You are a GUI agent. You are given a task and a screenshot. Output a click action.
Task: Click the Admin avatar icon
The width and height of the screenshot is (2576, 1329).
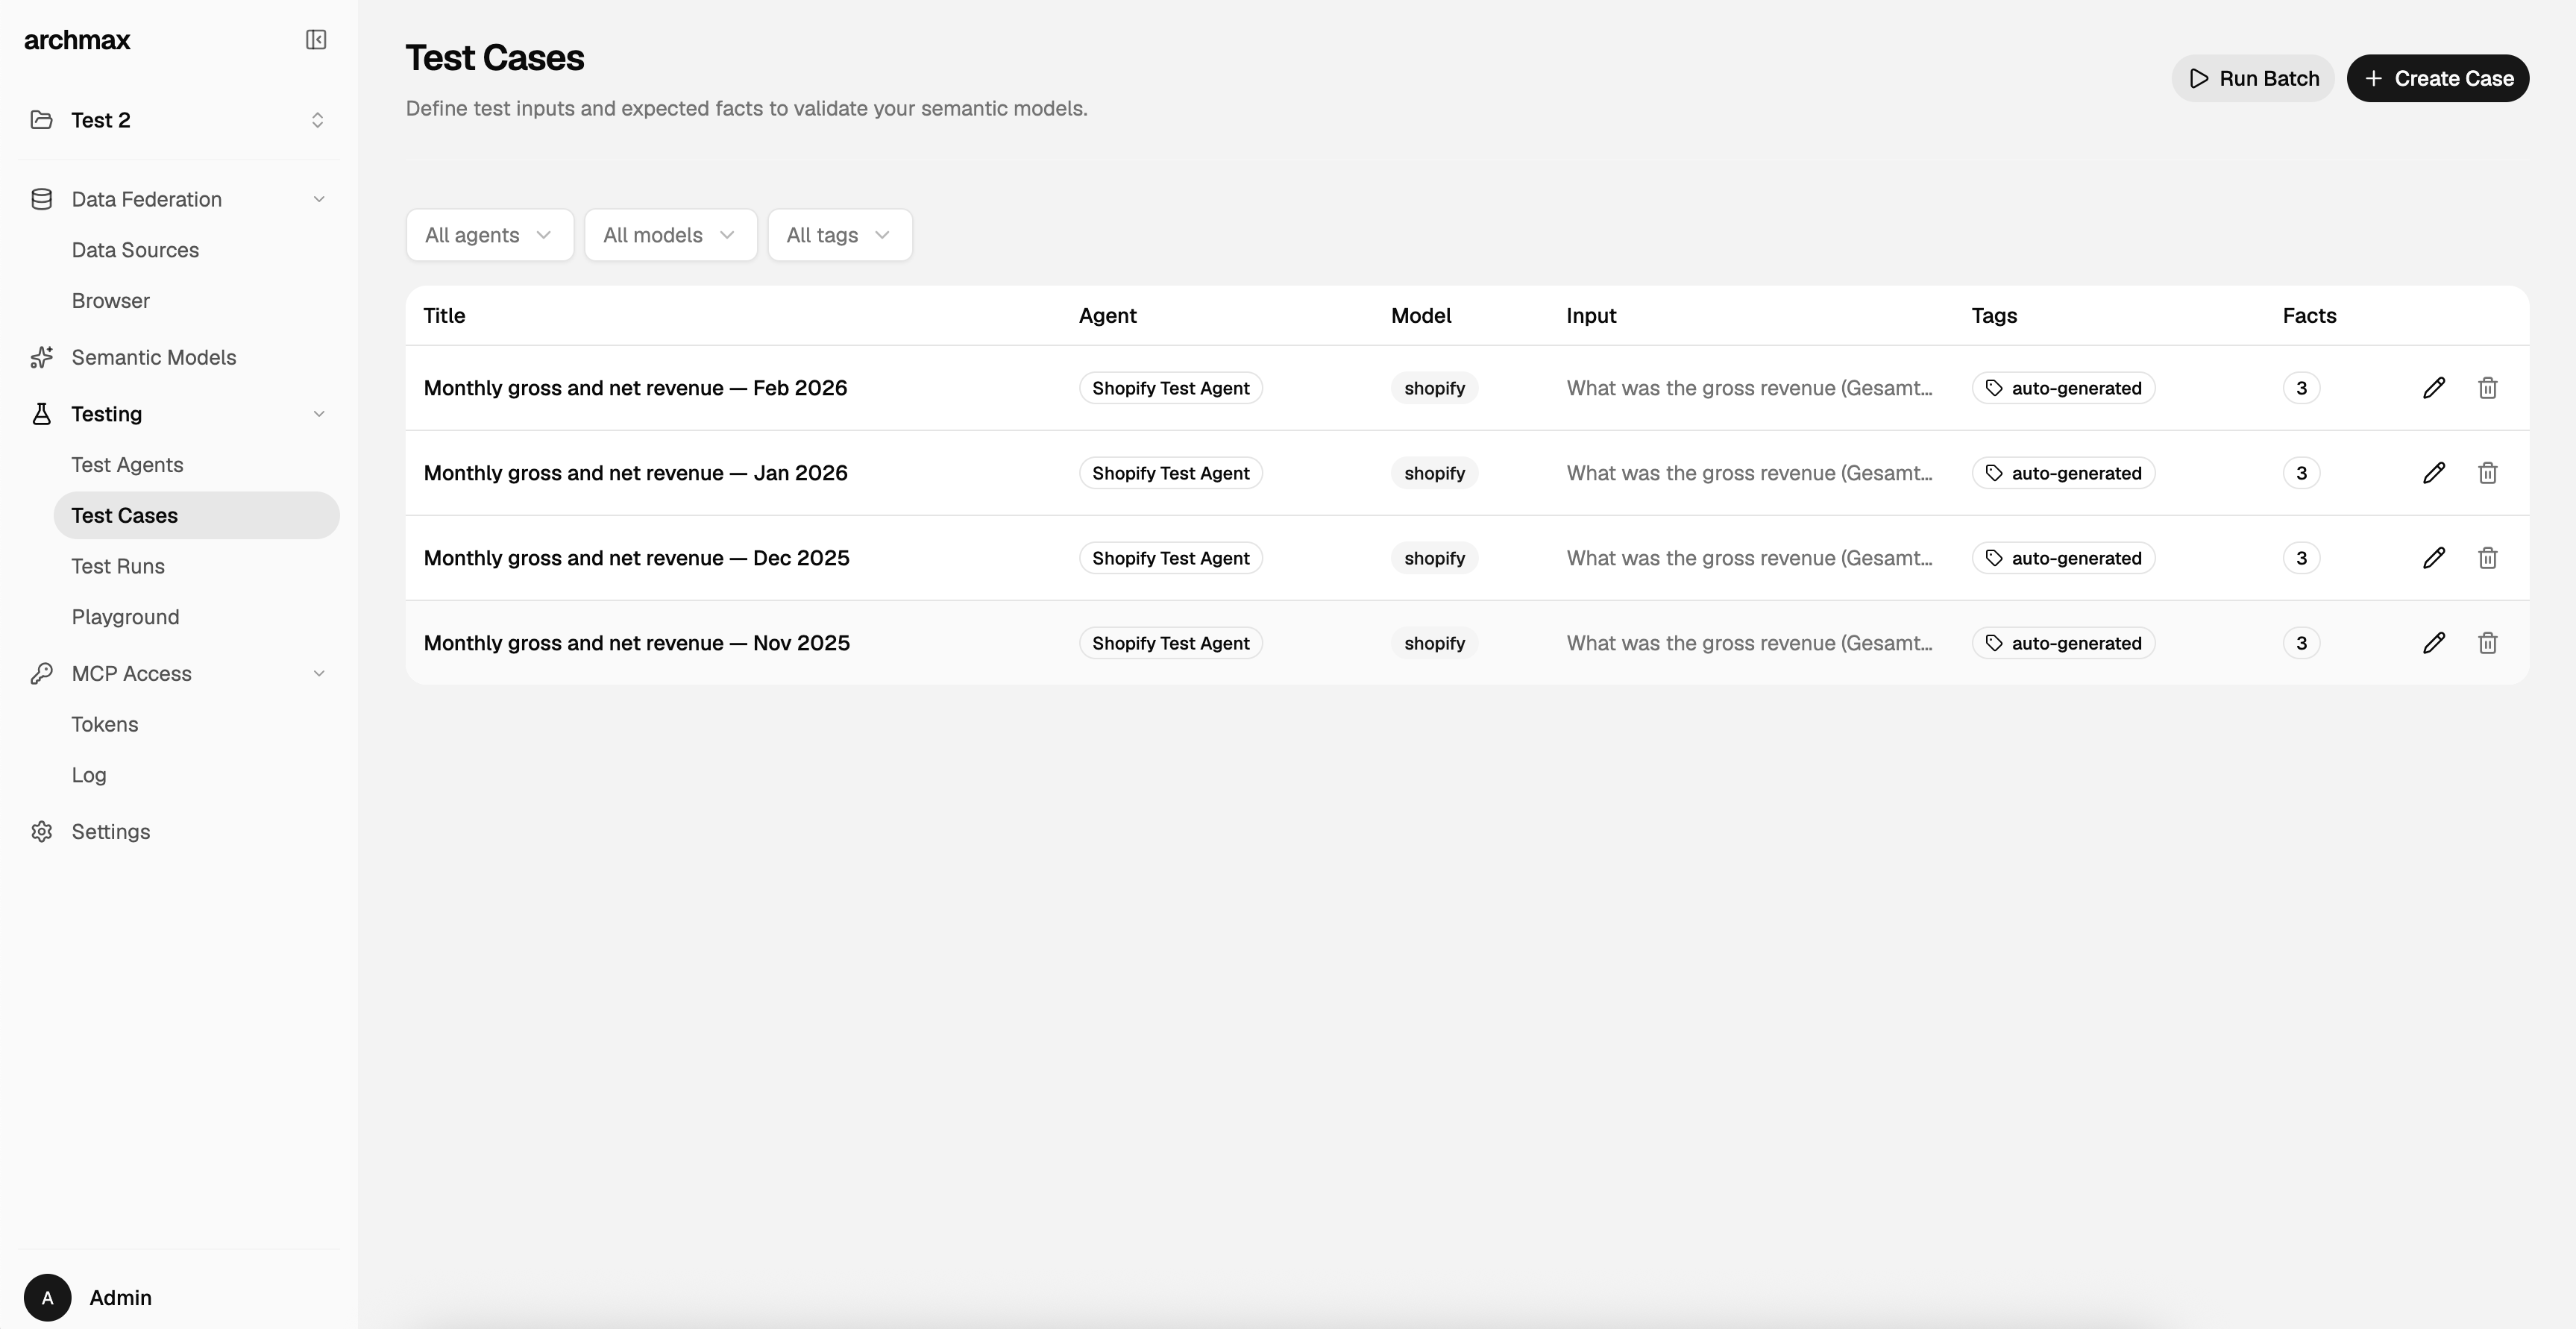coord(47,1297)
